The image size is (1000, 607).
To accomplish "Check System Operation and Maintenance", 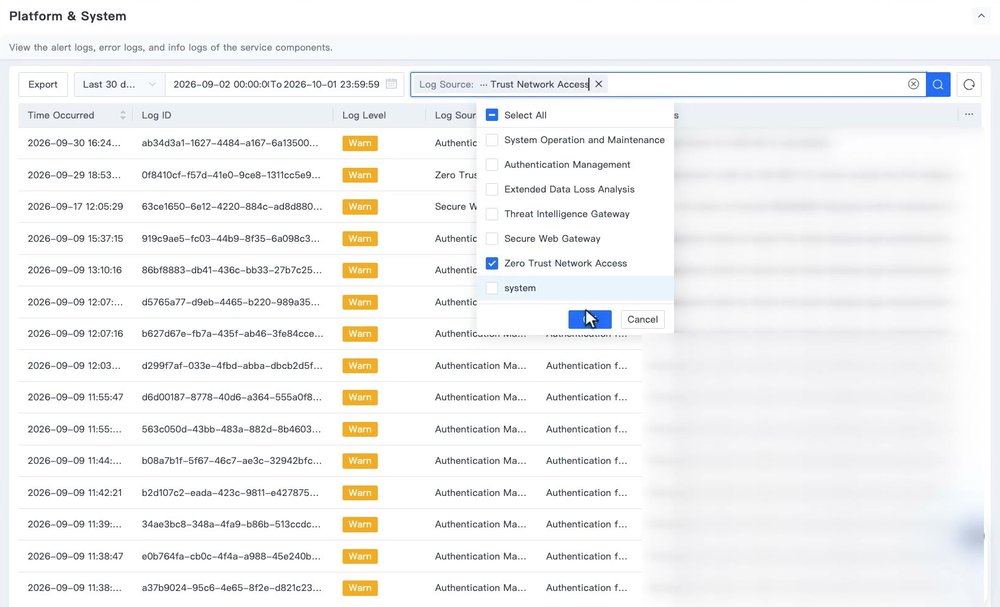I will click(492, 140).
